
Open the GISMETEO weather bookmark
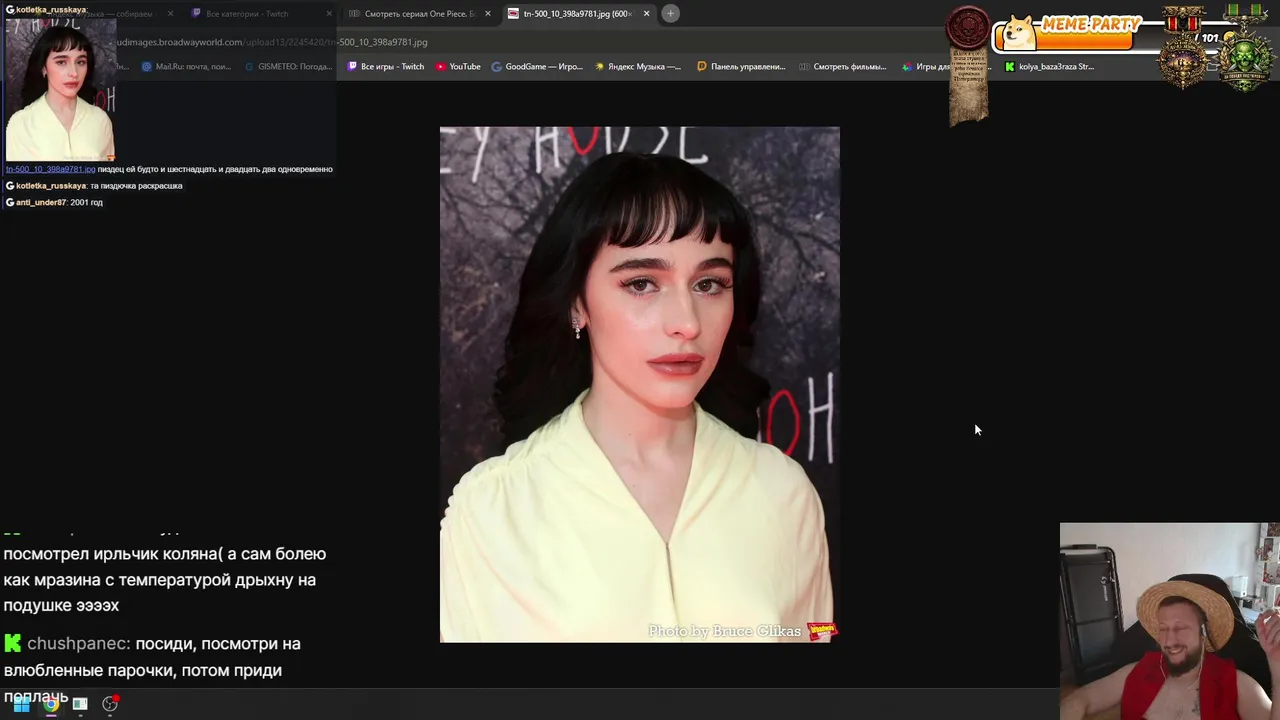287,66
